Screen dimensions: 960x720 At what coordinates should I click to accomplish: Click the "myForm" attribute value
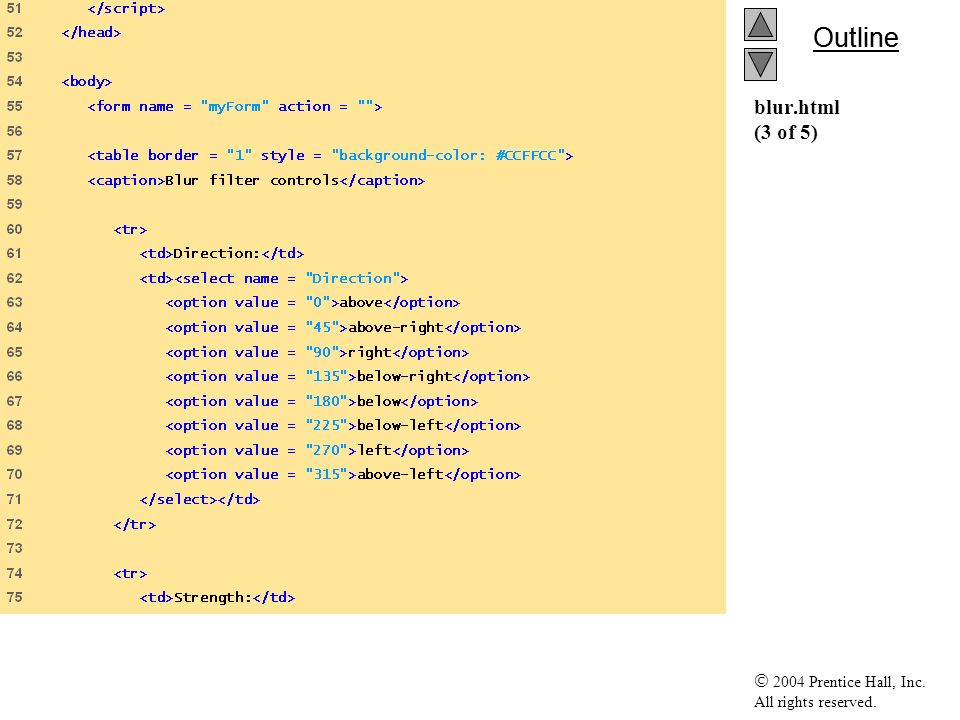pyautogui.click(x=234, y=107)
